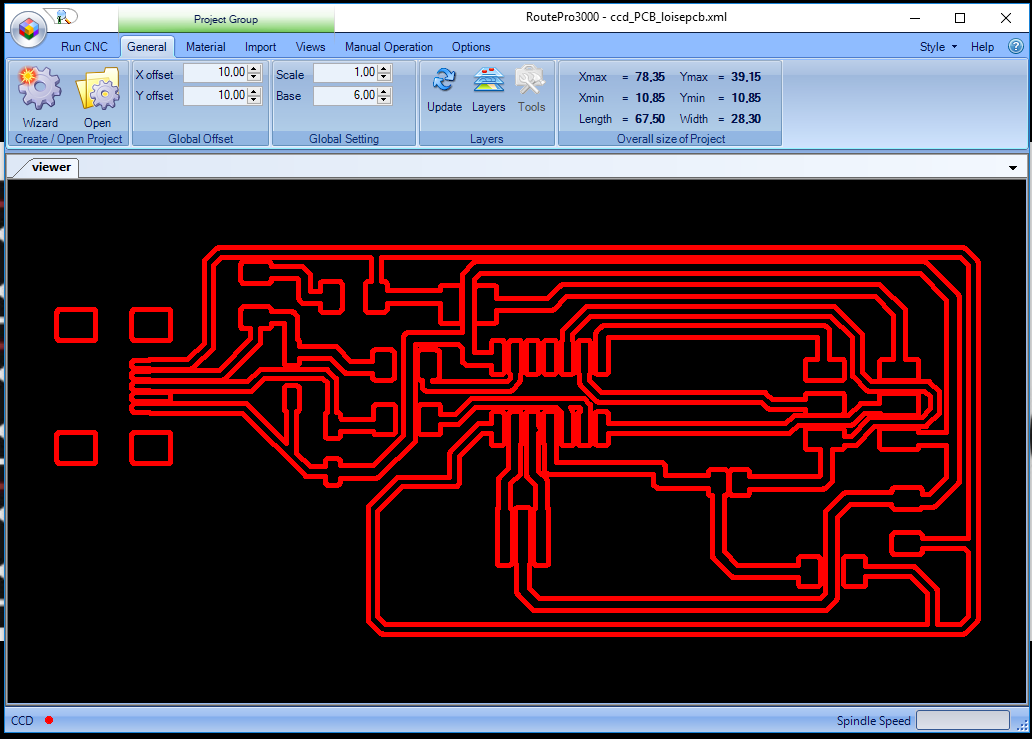Click the Help menu button
This screenshot has height=739, width=1032.
(982, 47)
